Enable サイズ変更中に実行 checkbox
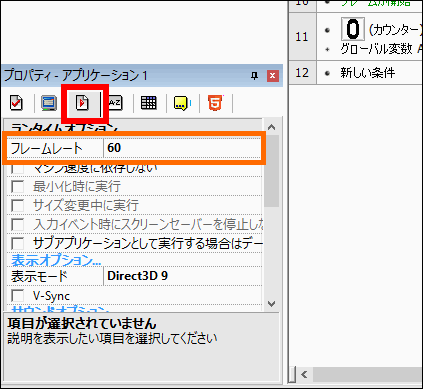The width and height of the screenshot is (423, 389). [x=17, y=205]
